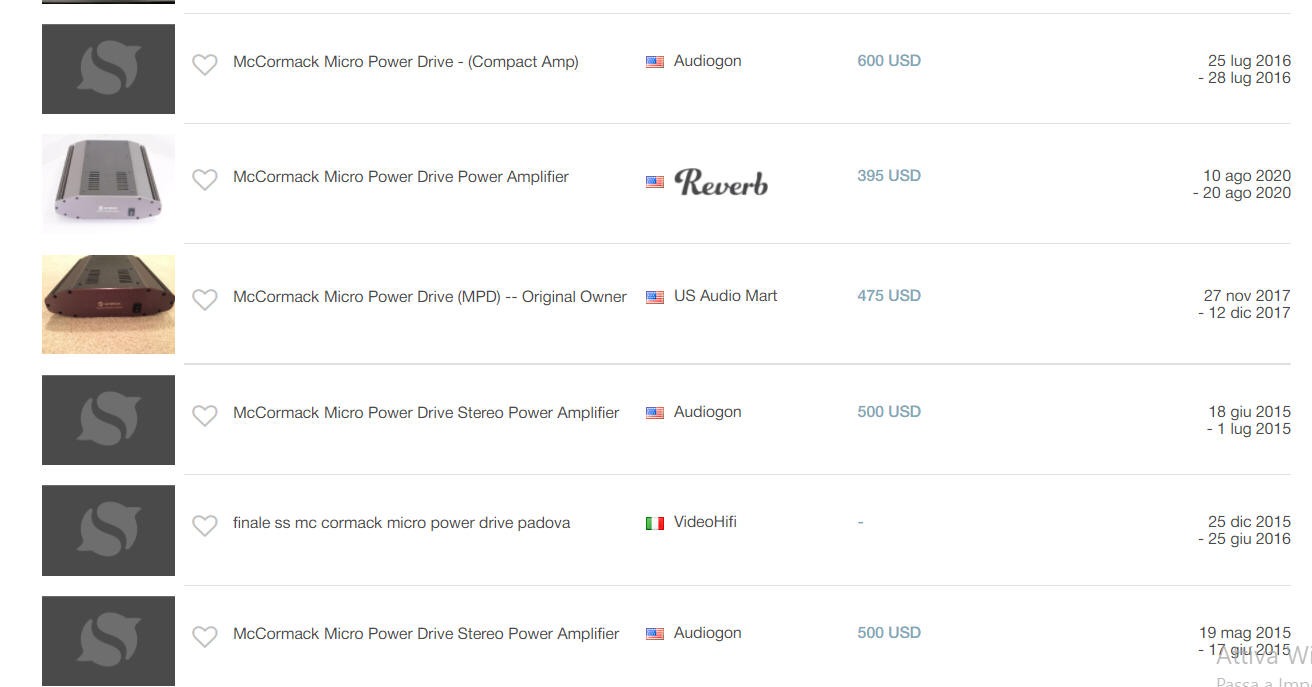Toggle heart on Reverb Power Amplifier listing
1312x687 pixels.
pyautogui.click(x=205, y=180)
